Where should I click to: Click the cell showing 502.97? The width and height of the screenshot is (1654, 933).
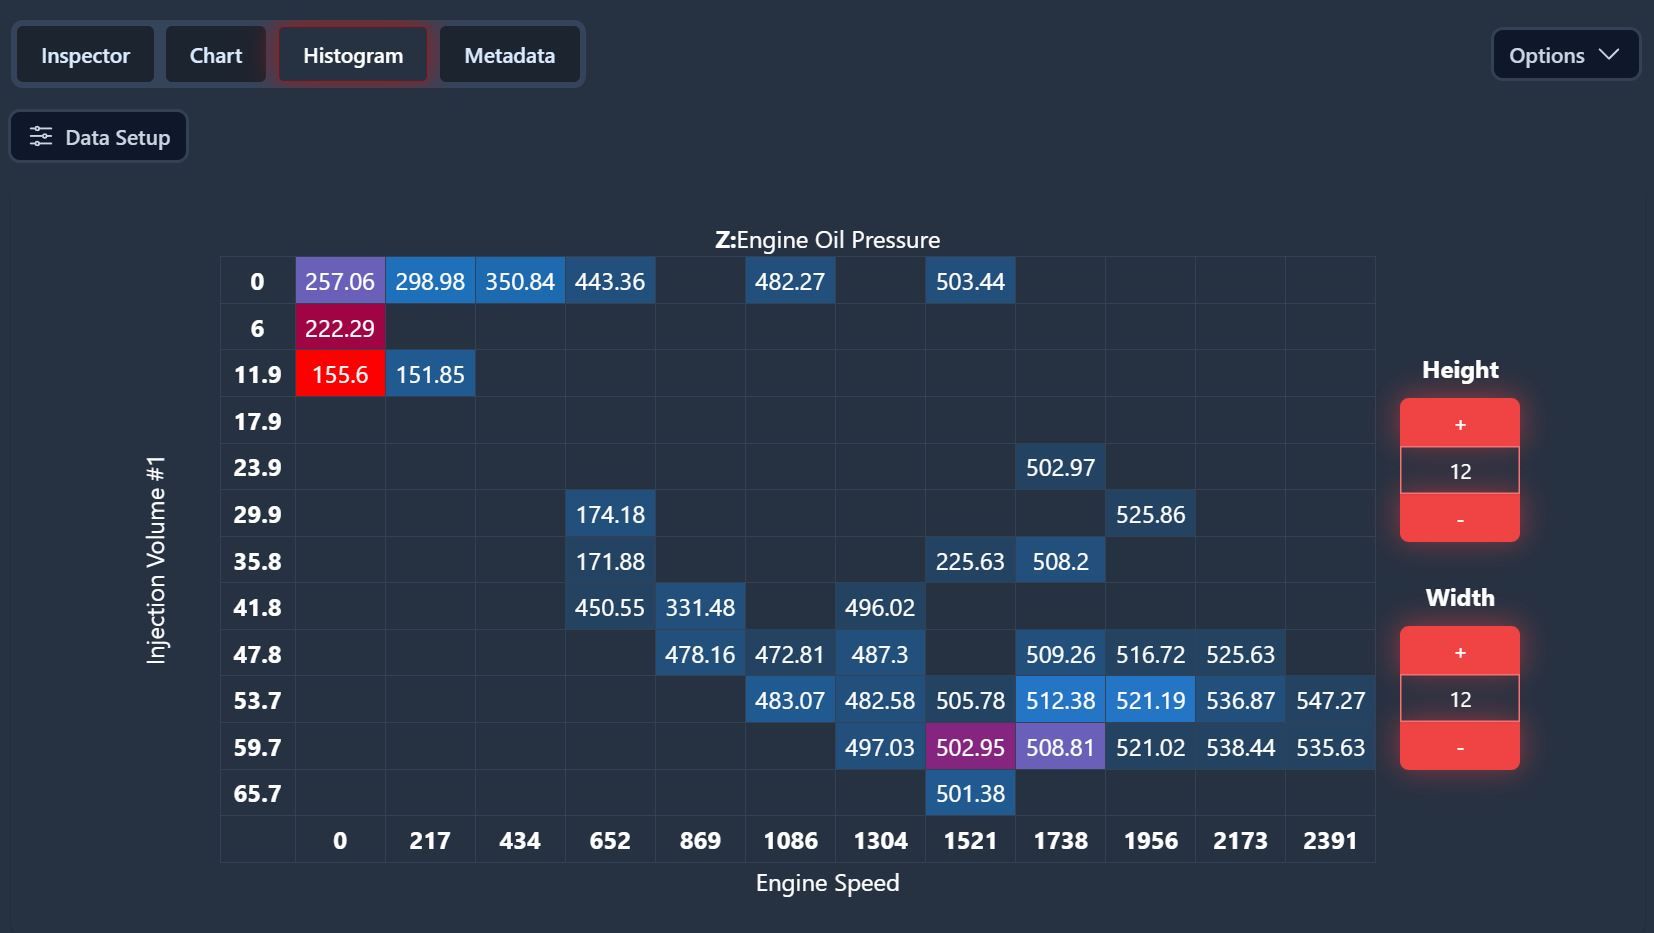1060,467
